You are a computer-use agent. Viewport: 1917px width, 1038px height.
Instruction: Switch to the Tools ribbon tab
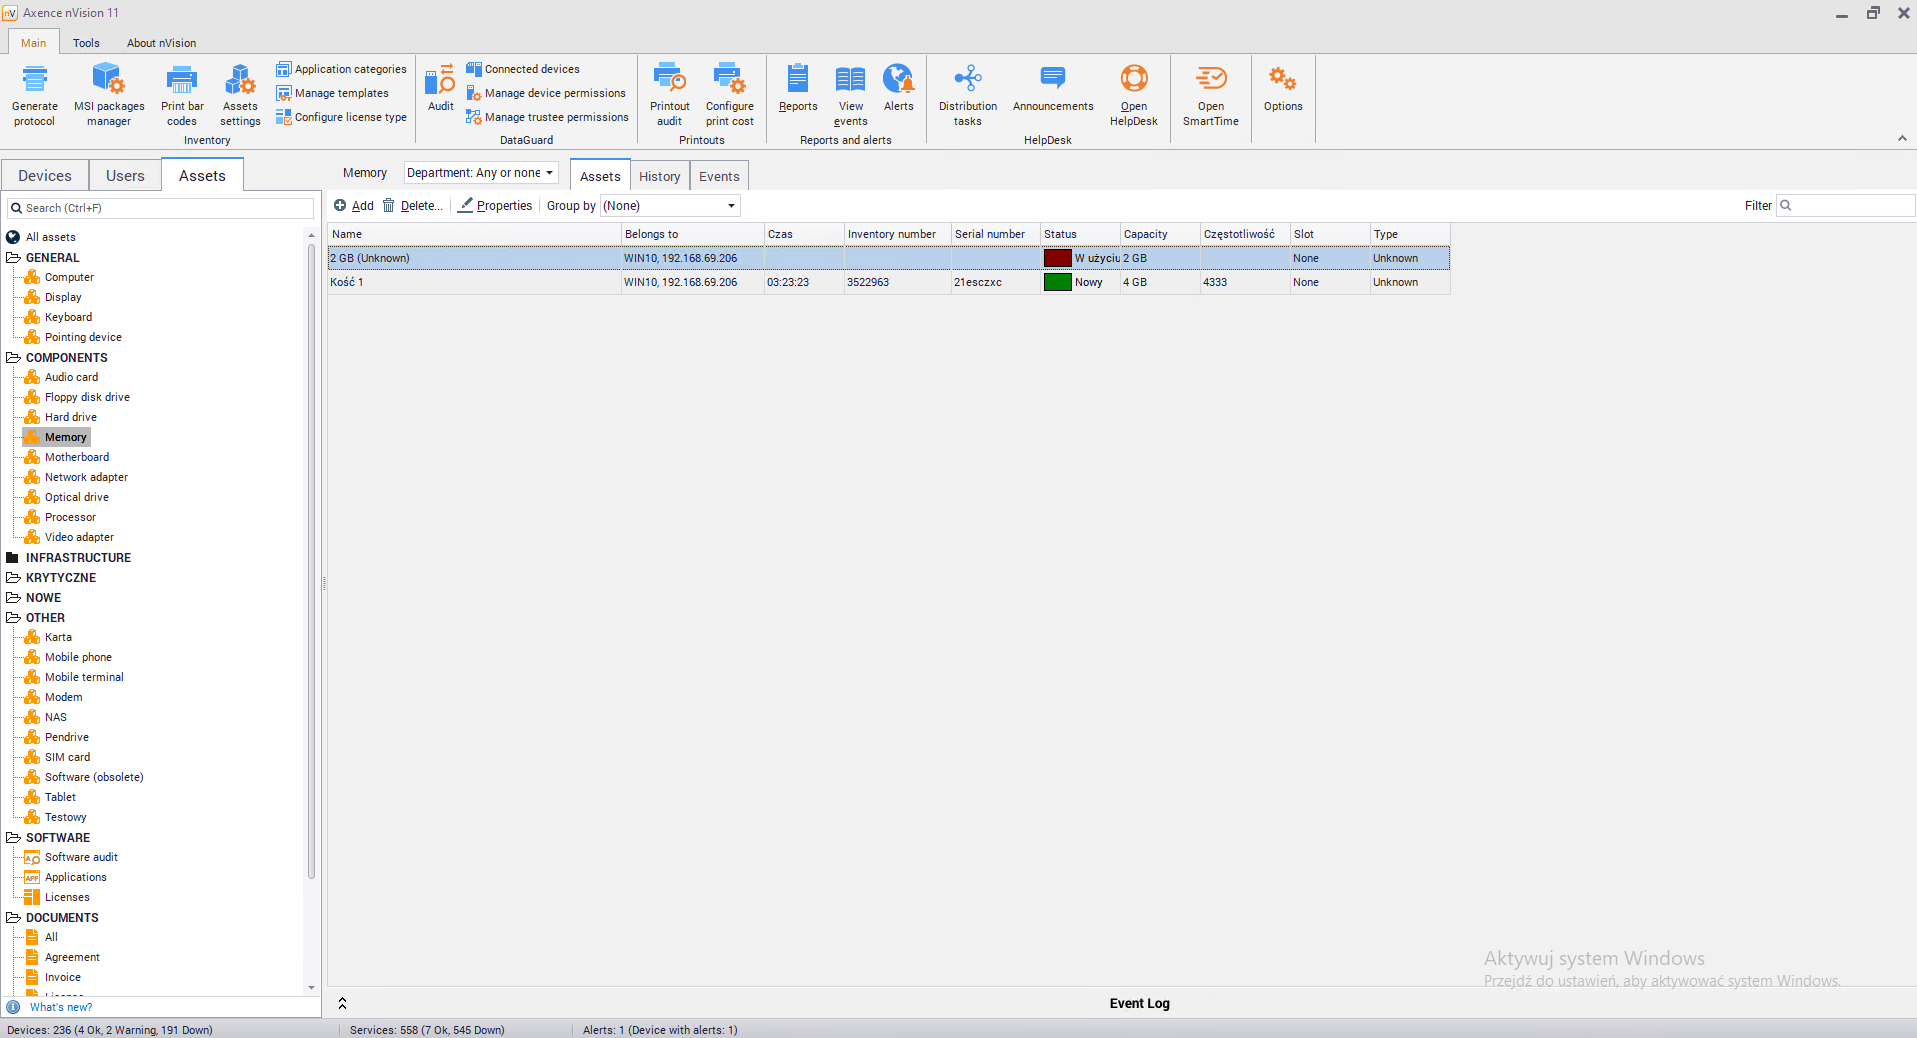coord(86,43)
